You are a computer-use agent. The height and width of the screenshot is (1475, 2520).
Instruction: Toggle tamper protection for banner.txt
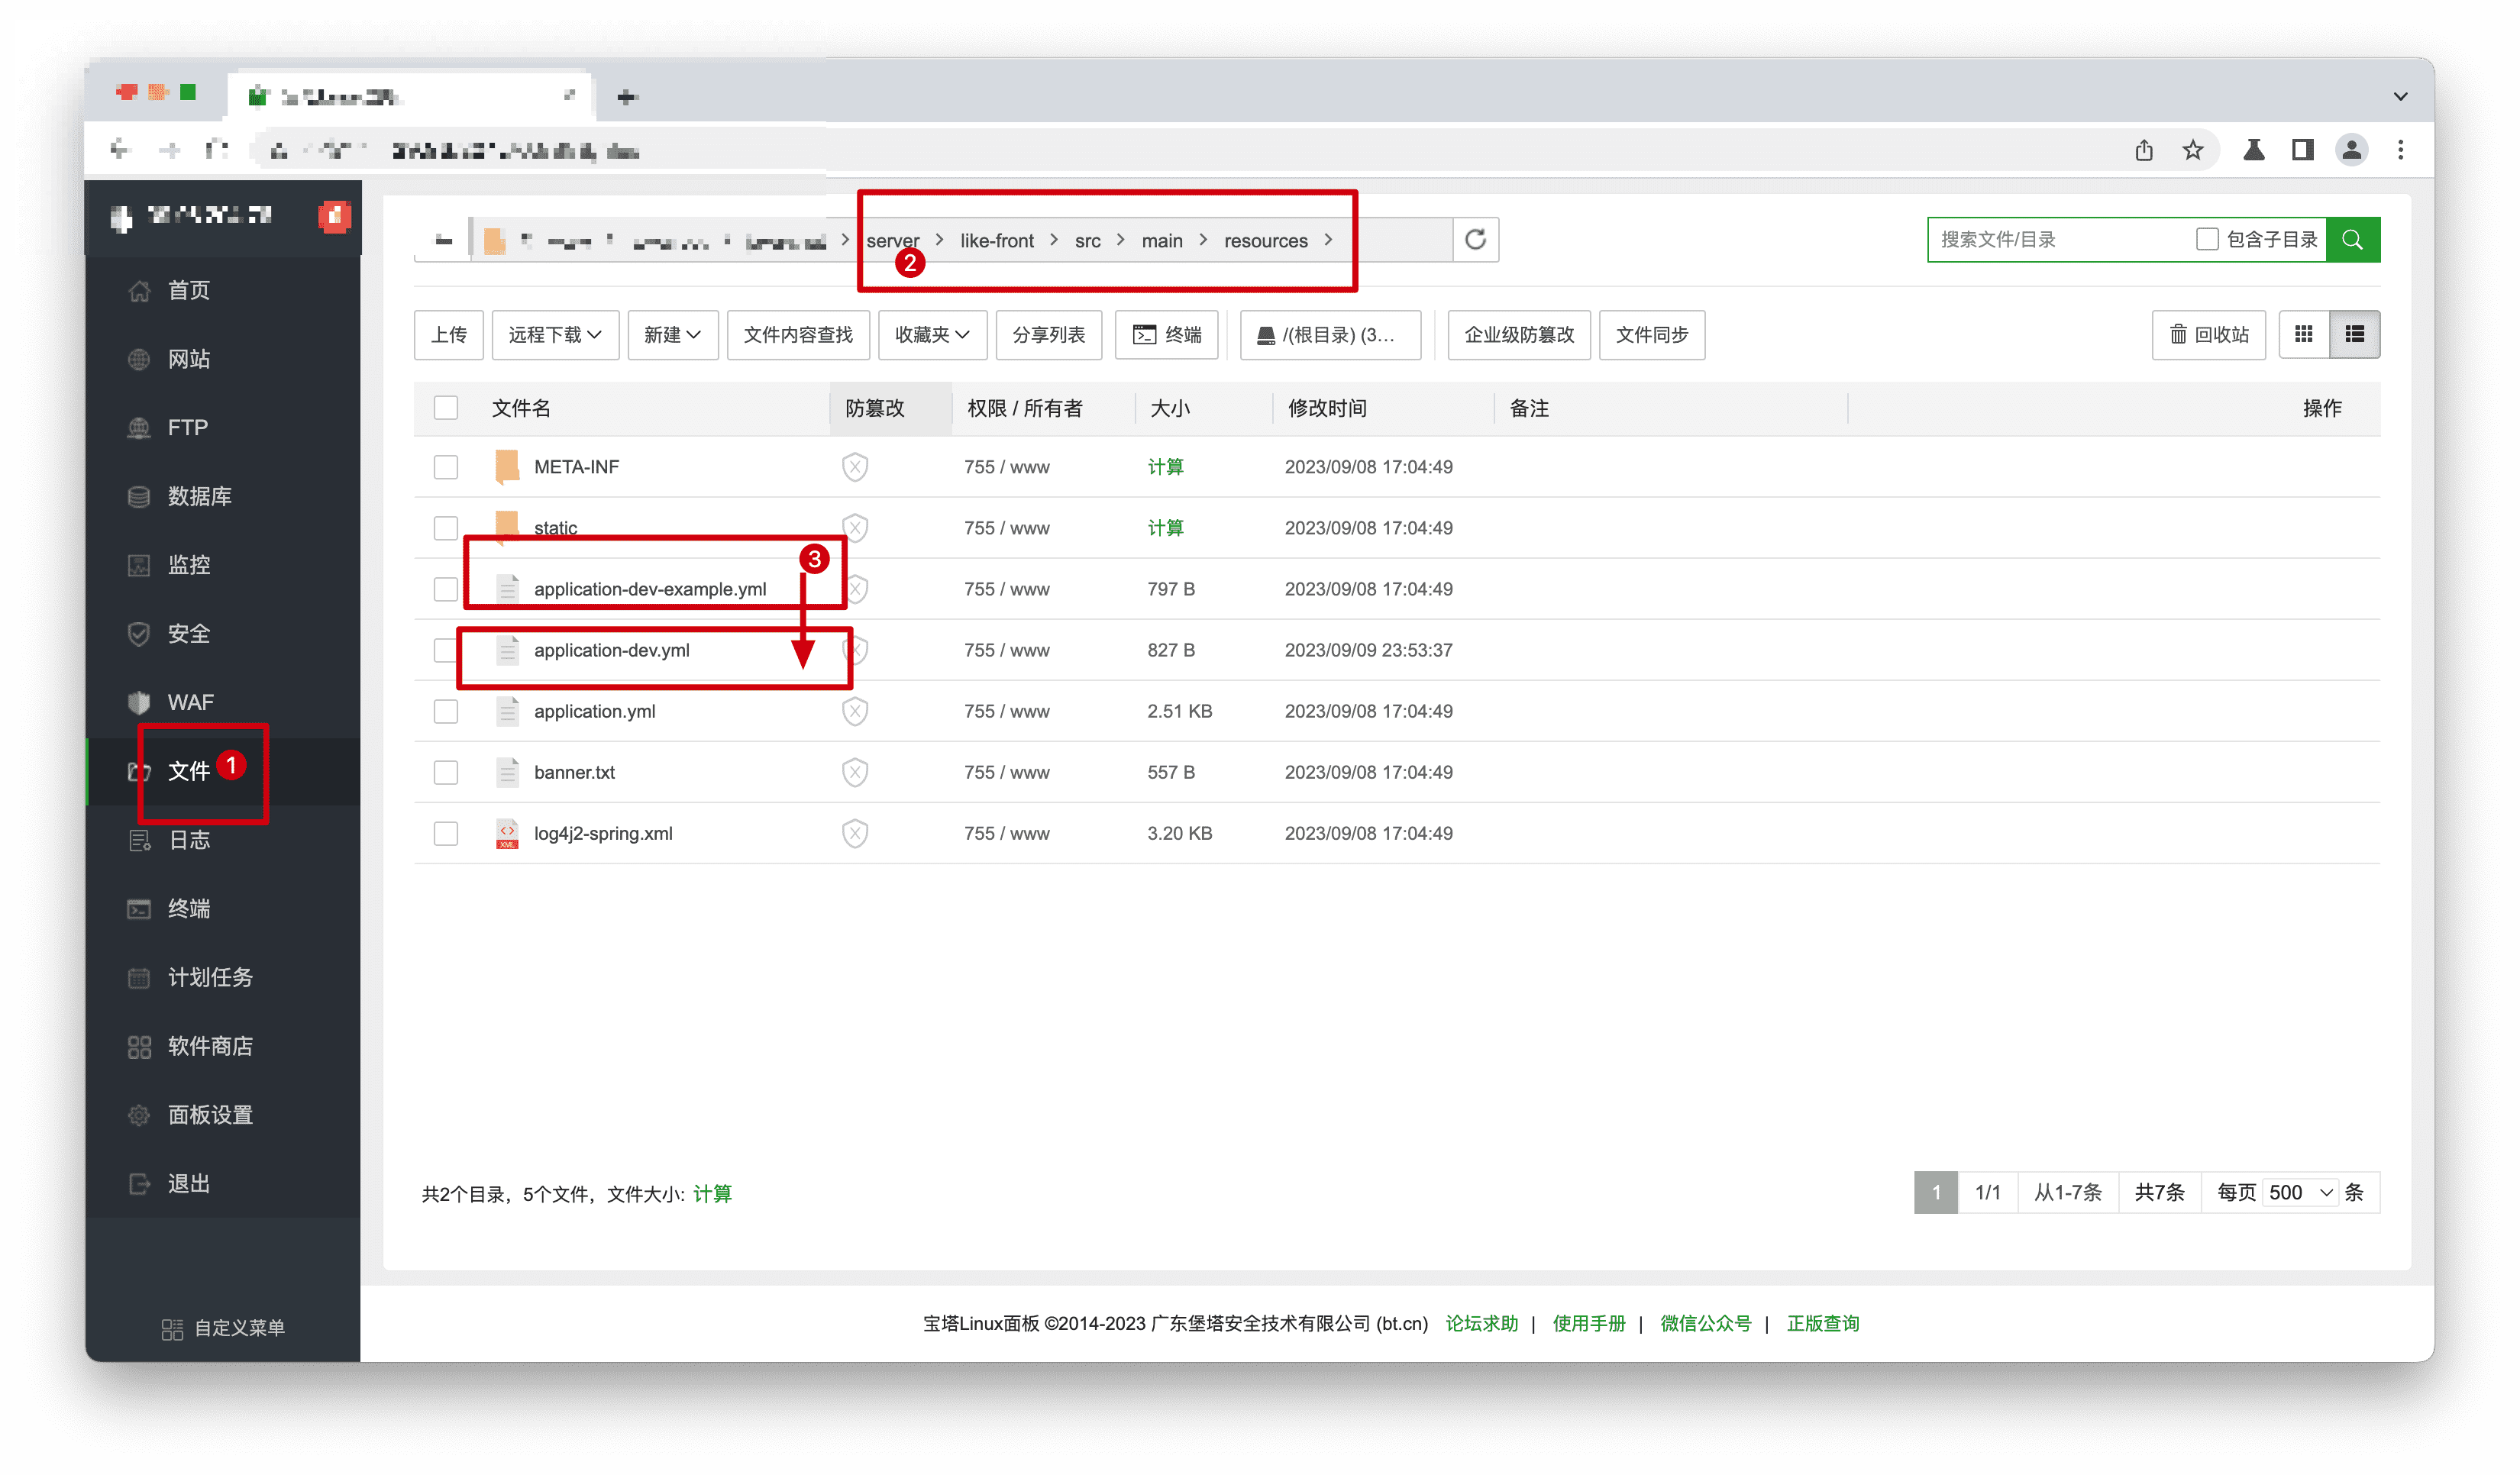[x=855, y=771]
